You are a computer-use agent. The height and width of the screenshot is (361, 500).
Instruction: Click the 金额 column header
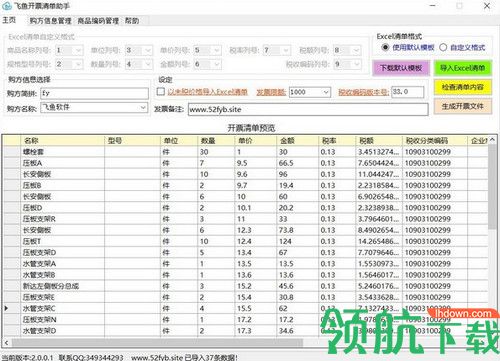point(297,141)
